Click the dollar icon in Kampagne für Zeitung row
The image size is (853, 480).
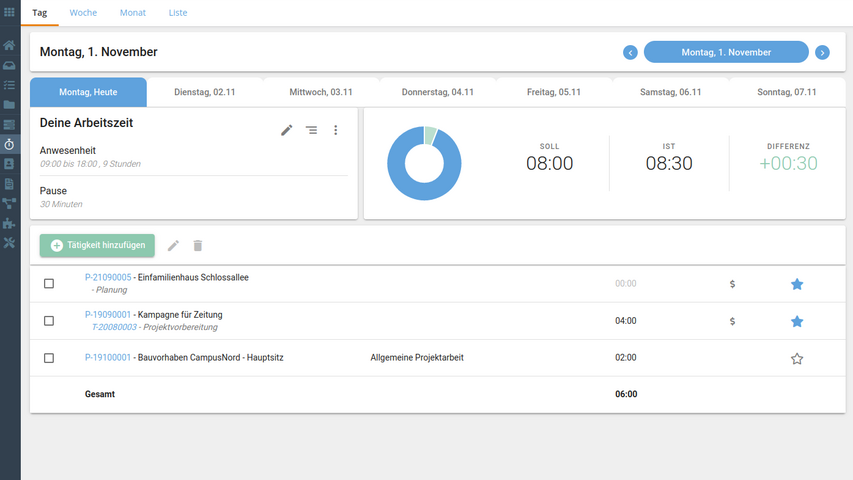(x=732, y=321)
